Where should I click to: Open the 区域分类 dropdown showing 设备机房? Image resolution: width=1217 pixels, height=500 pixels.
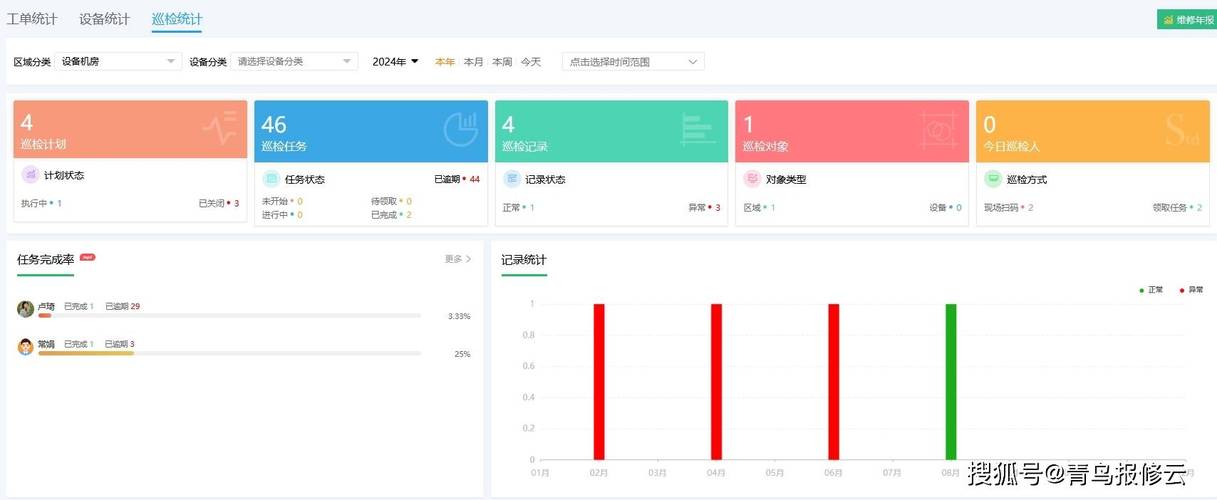(118, 61)
